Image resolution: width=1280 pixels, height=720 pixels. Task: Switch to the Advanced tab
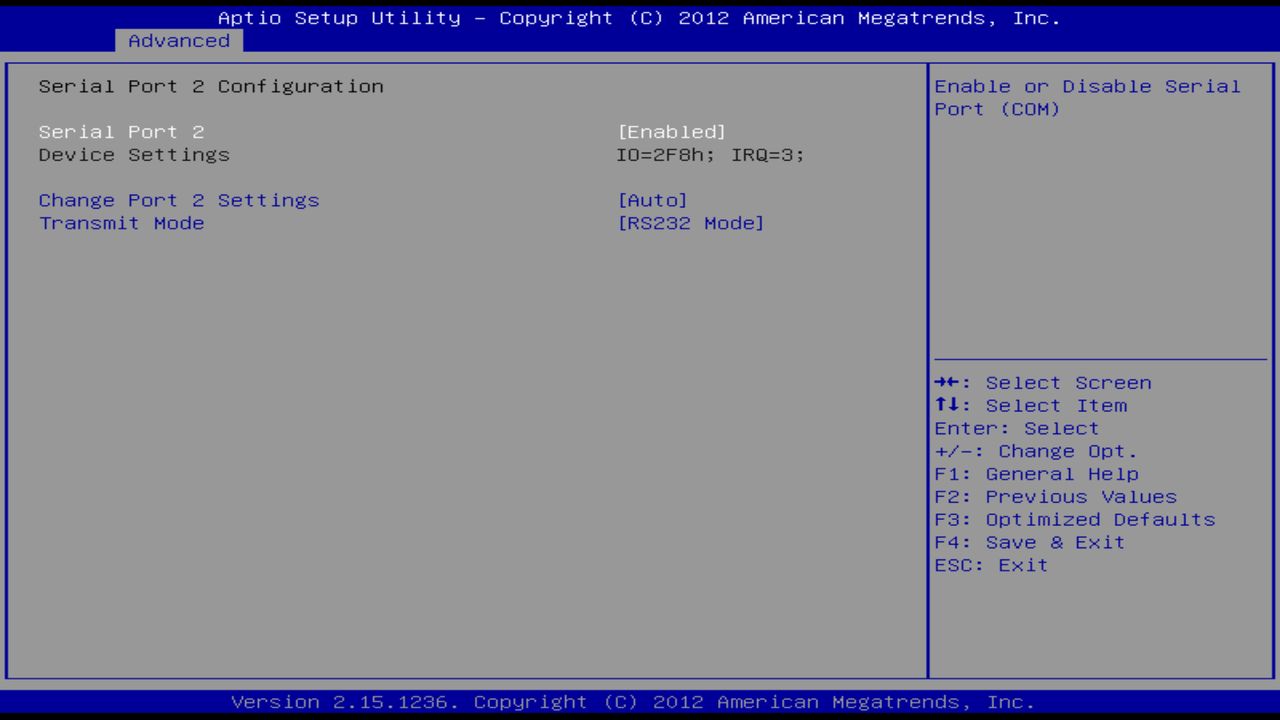178,40
